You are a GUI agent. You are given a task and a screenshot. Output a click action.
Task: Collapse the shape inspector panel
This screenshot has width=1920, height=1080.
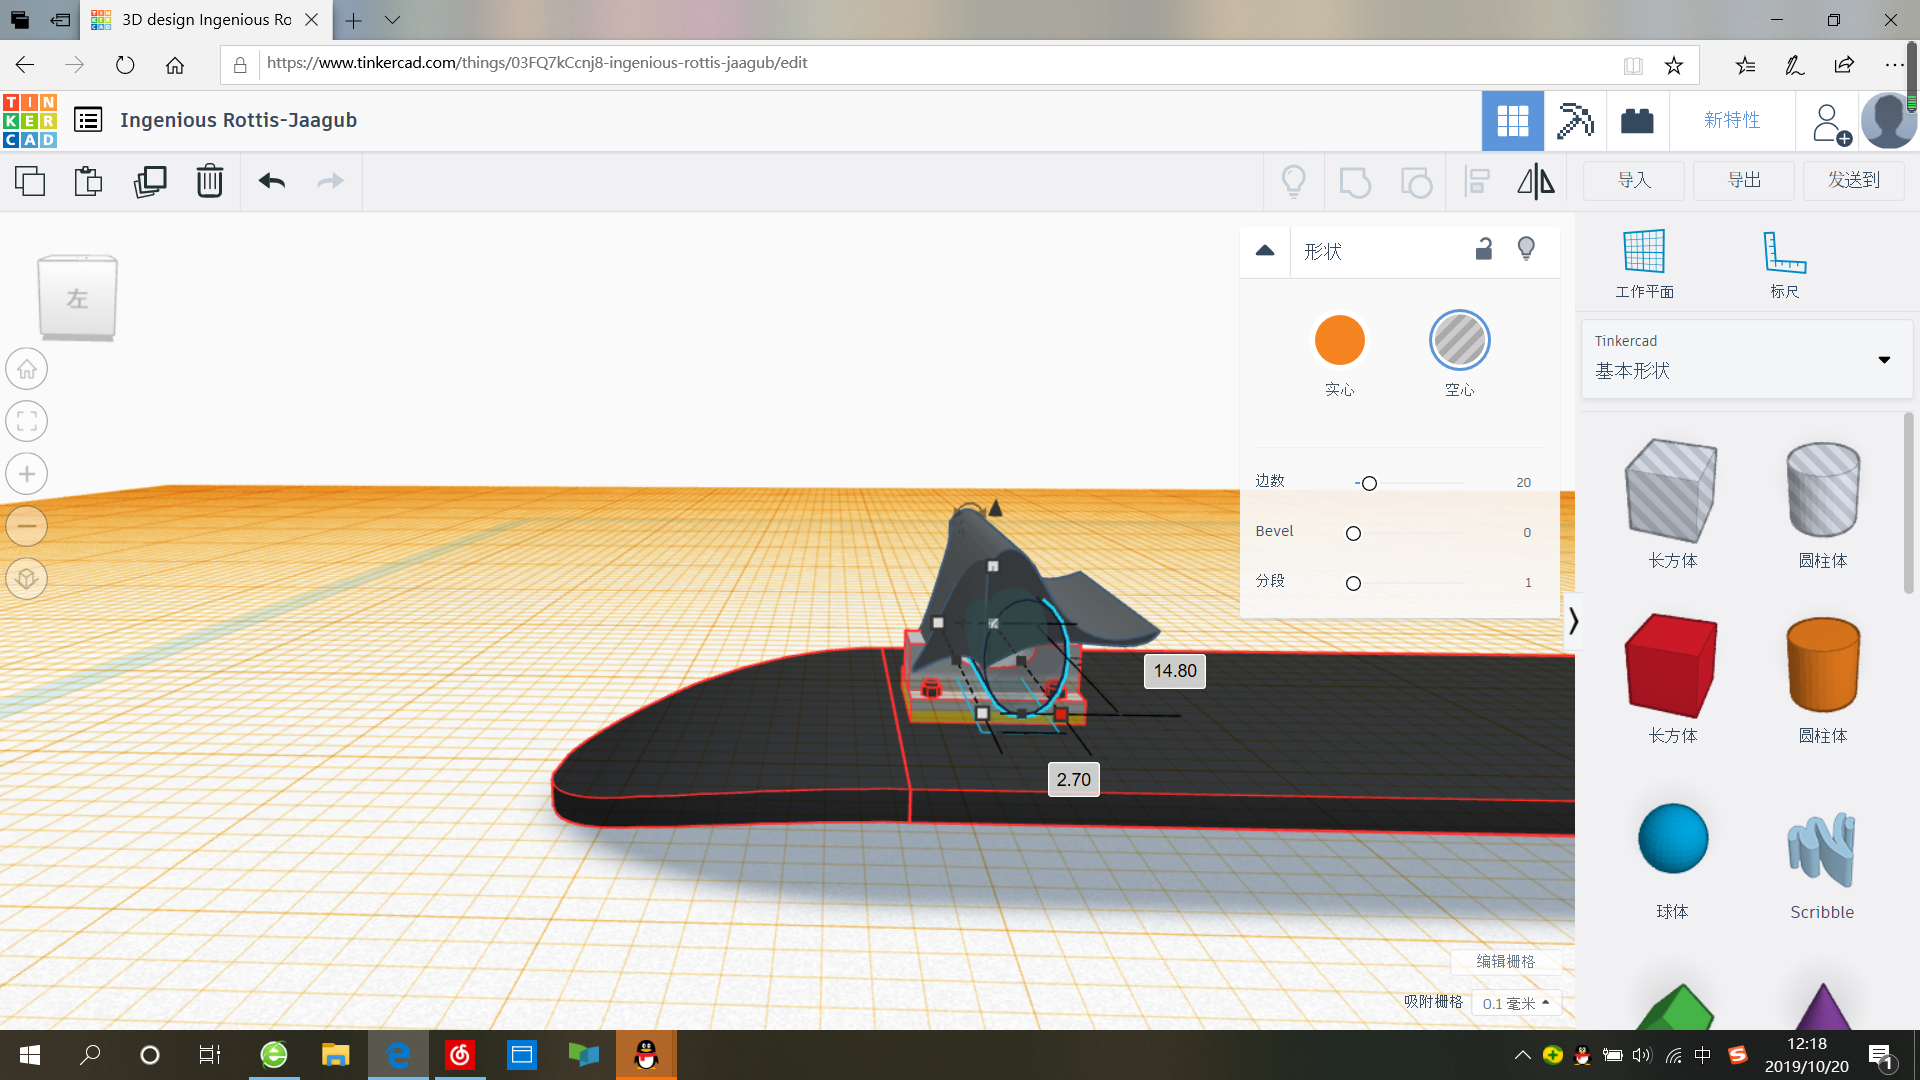click(x=1265, y=251)
